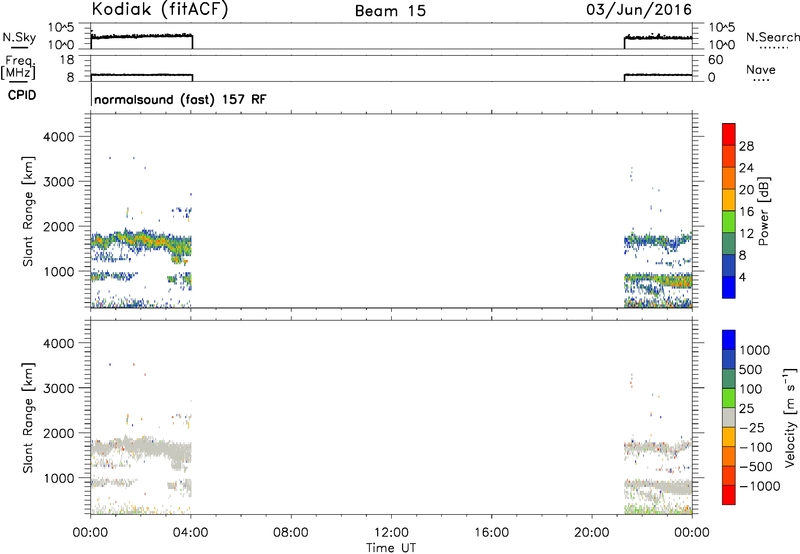Viewport: 800px width, 554px height.
Task: Click the date '03/Jun/2016'
Action: pyautogui.click(x=639, y=10)
